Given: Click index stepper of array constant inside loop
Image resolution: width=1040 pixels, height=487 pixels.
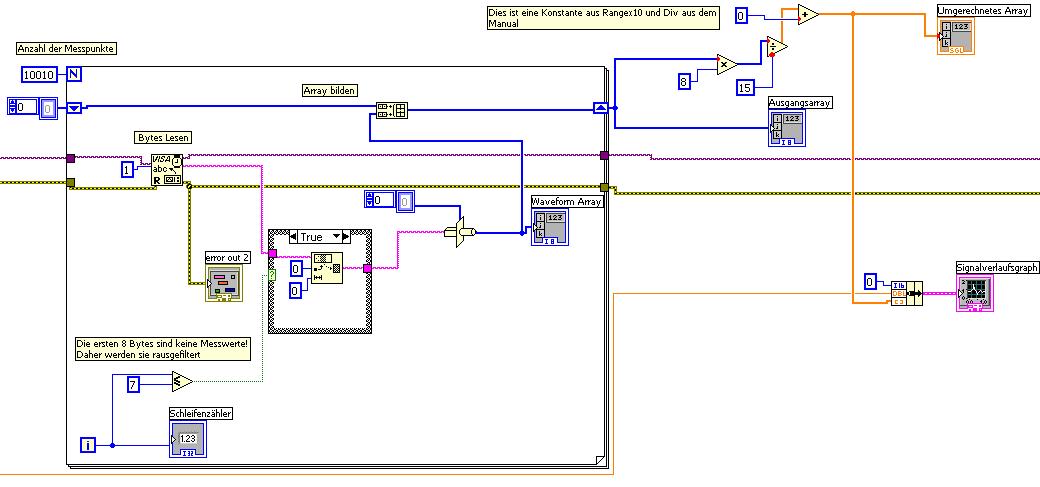Looking at the screenshot, I should pyautogui.click(x=370, y=200).
